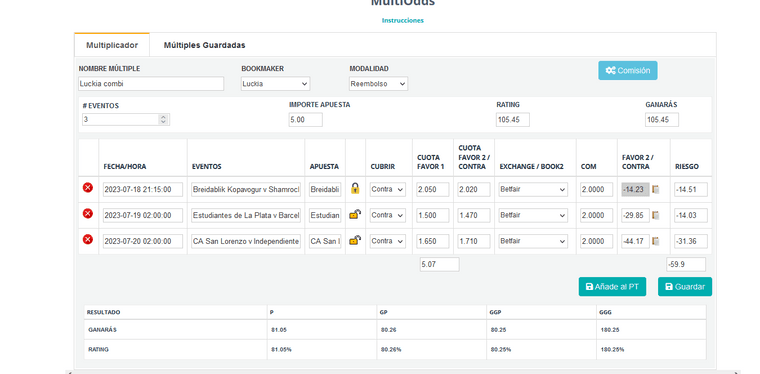Open the Comisión settings button
Screen dimensions: 760x374
[628, 70]
